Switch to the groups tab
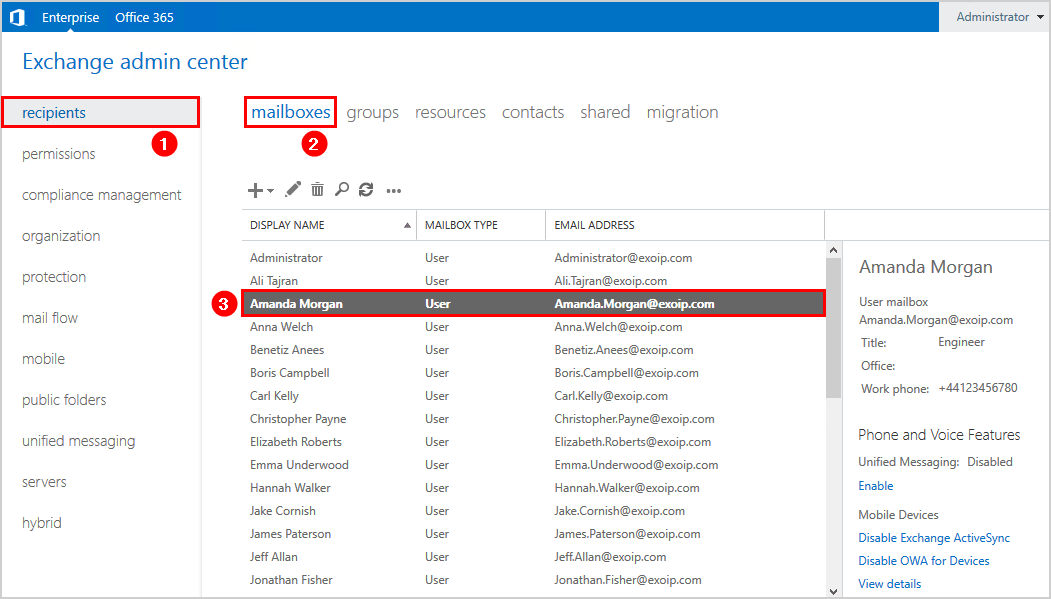1051x599 pixels. tap(372, 111)
